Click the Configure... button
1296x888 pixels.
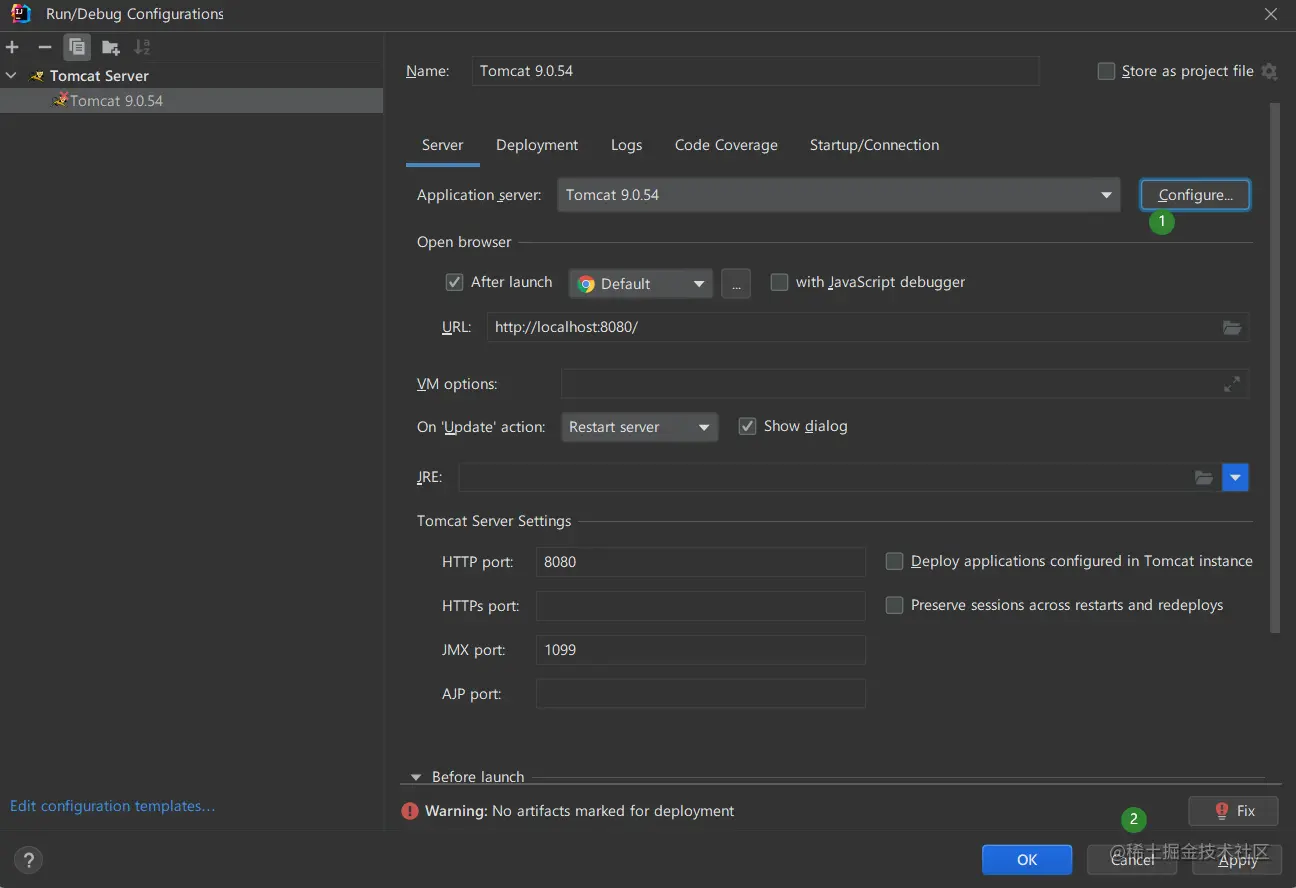tap(1195, 195)
